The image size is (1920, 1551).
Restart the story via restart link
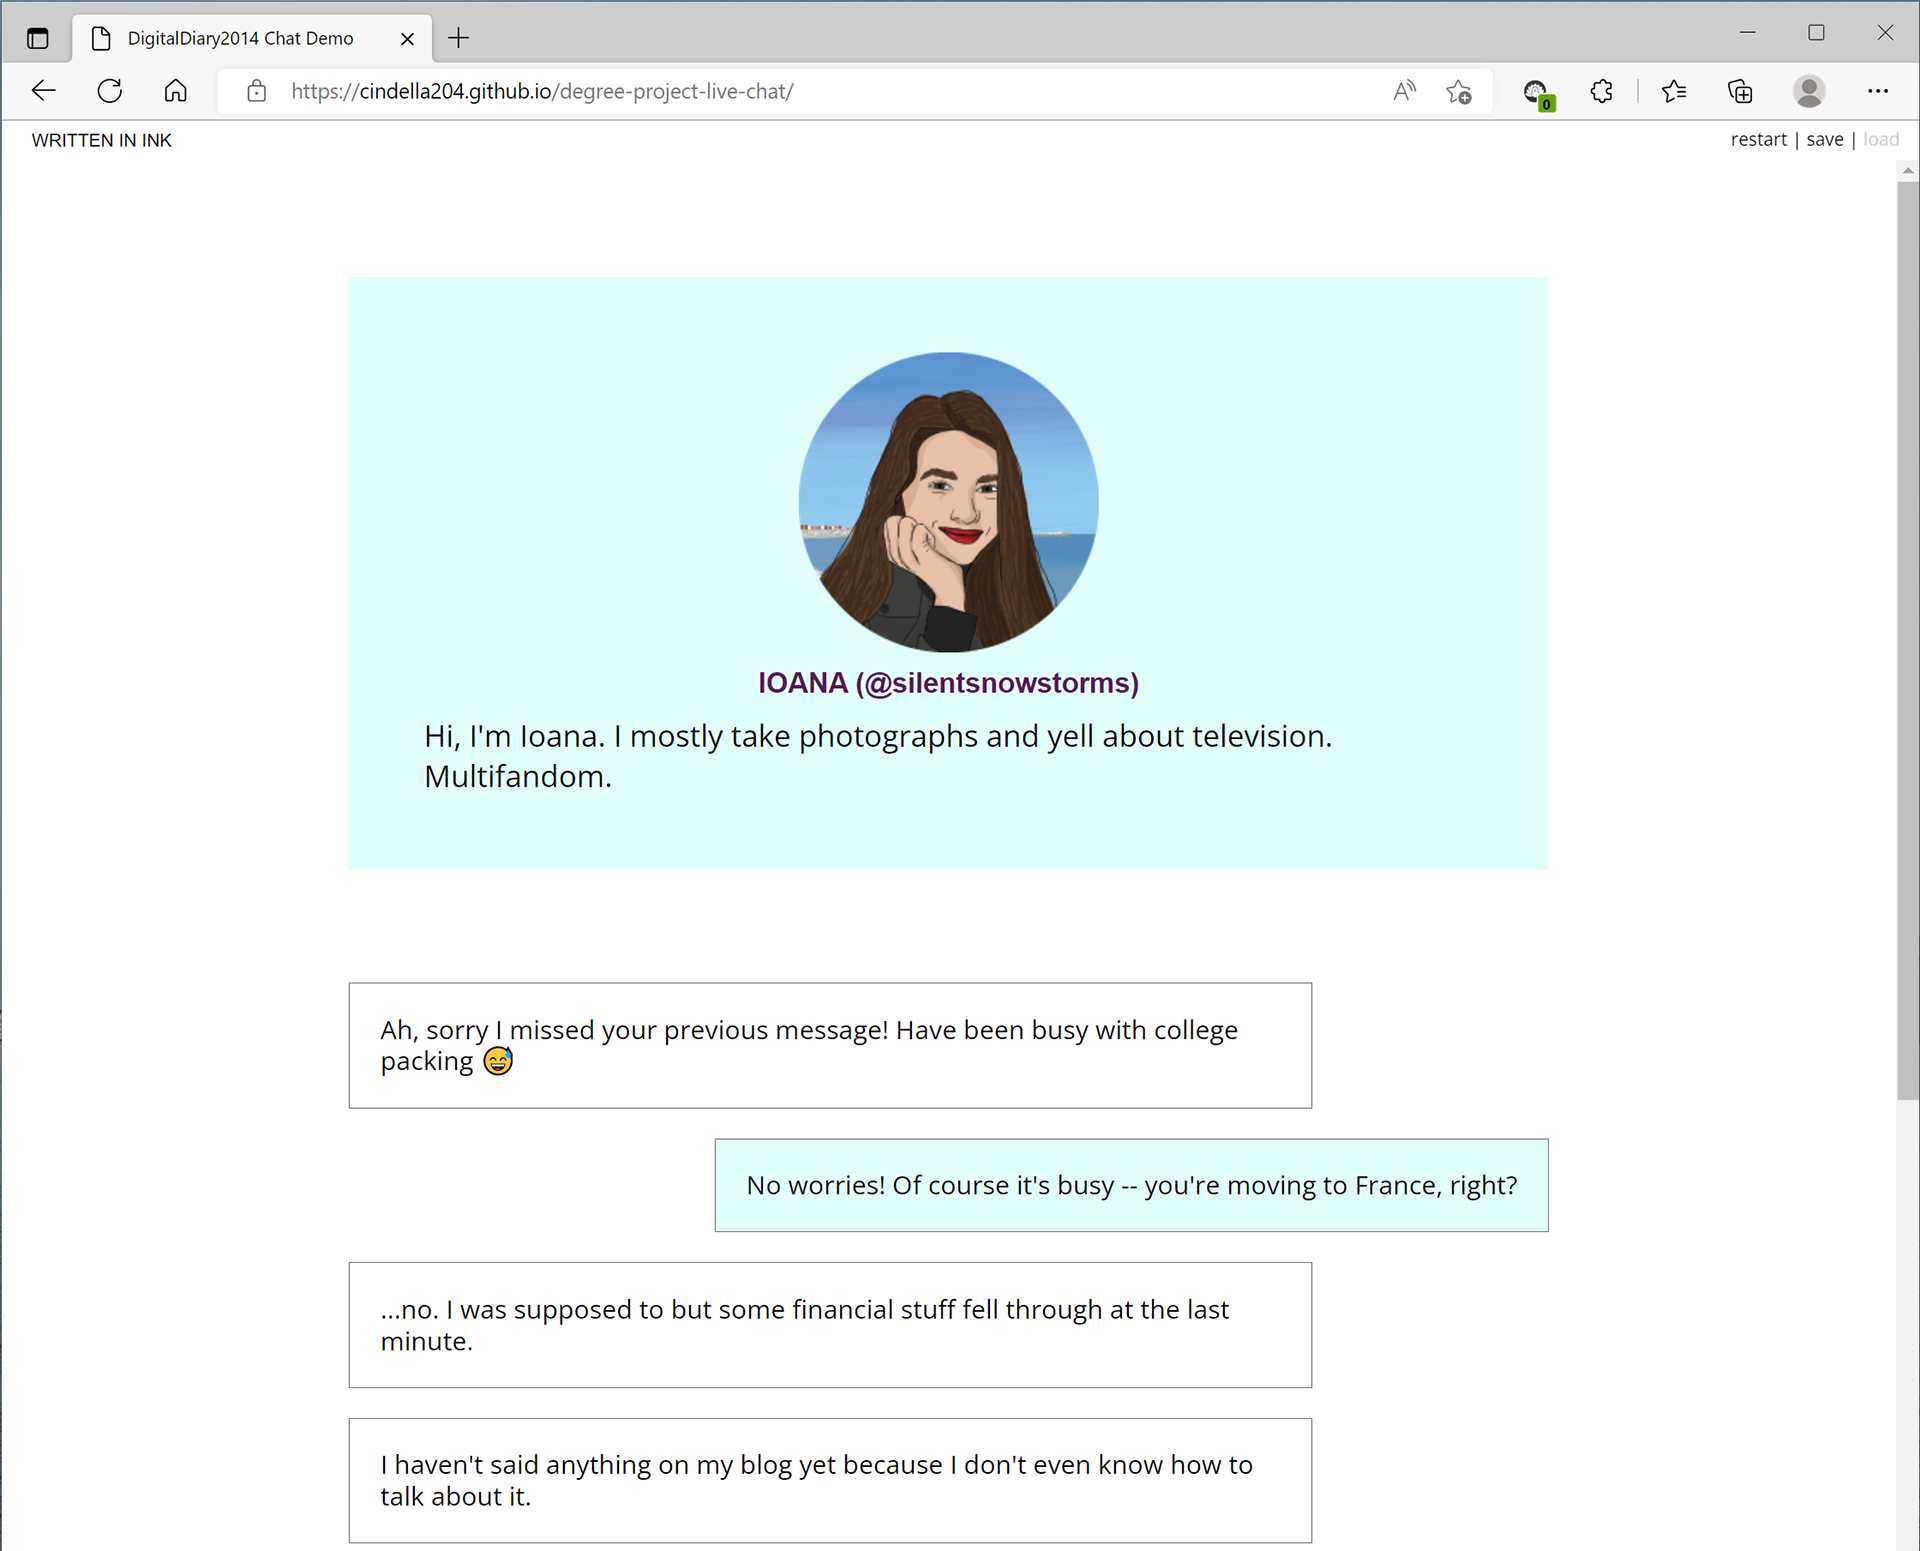tap(1758, 139)
